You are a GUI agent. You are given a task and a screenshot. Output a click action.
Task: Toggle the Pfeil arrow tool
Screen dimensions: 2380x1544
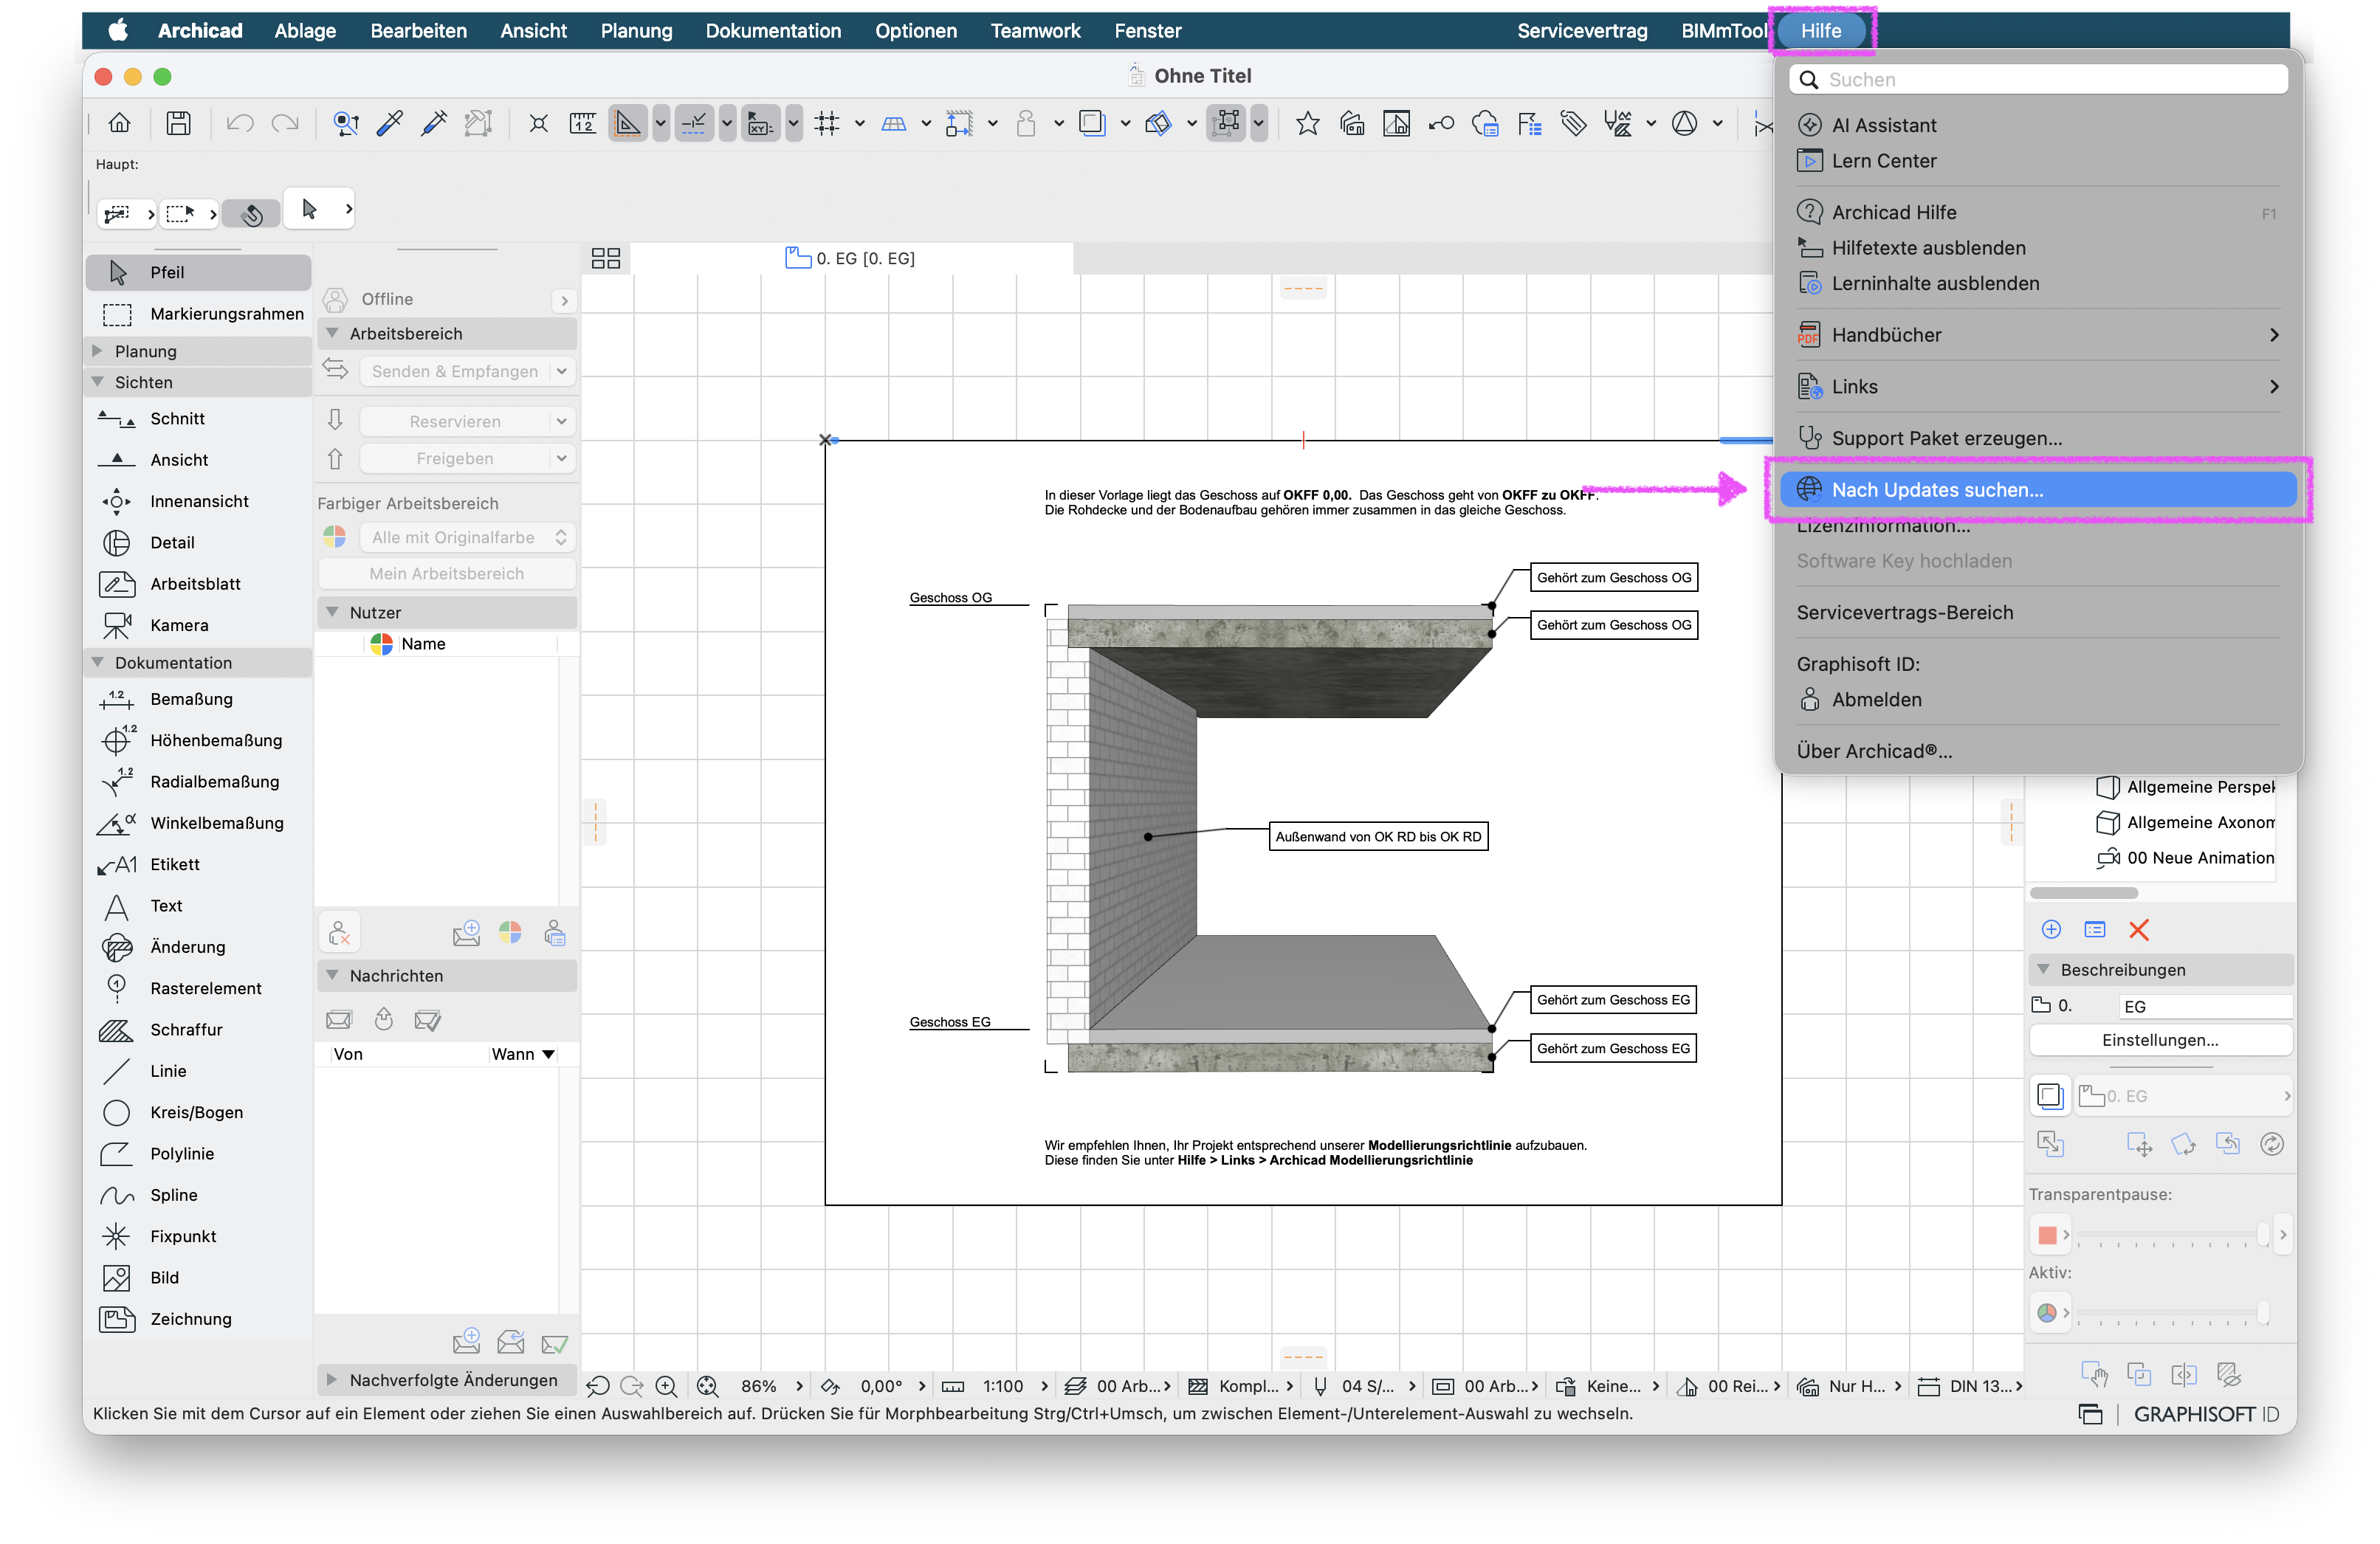(x=198, y=272)
